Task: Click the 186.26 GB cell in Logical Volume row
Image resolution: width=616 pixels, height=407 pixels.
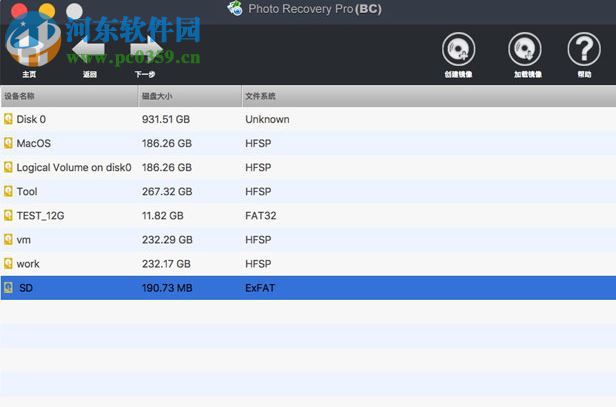Action: 167,167
